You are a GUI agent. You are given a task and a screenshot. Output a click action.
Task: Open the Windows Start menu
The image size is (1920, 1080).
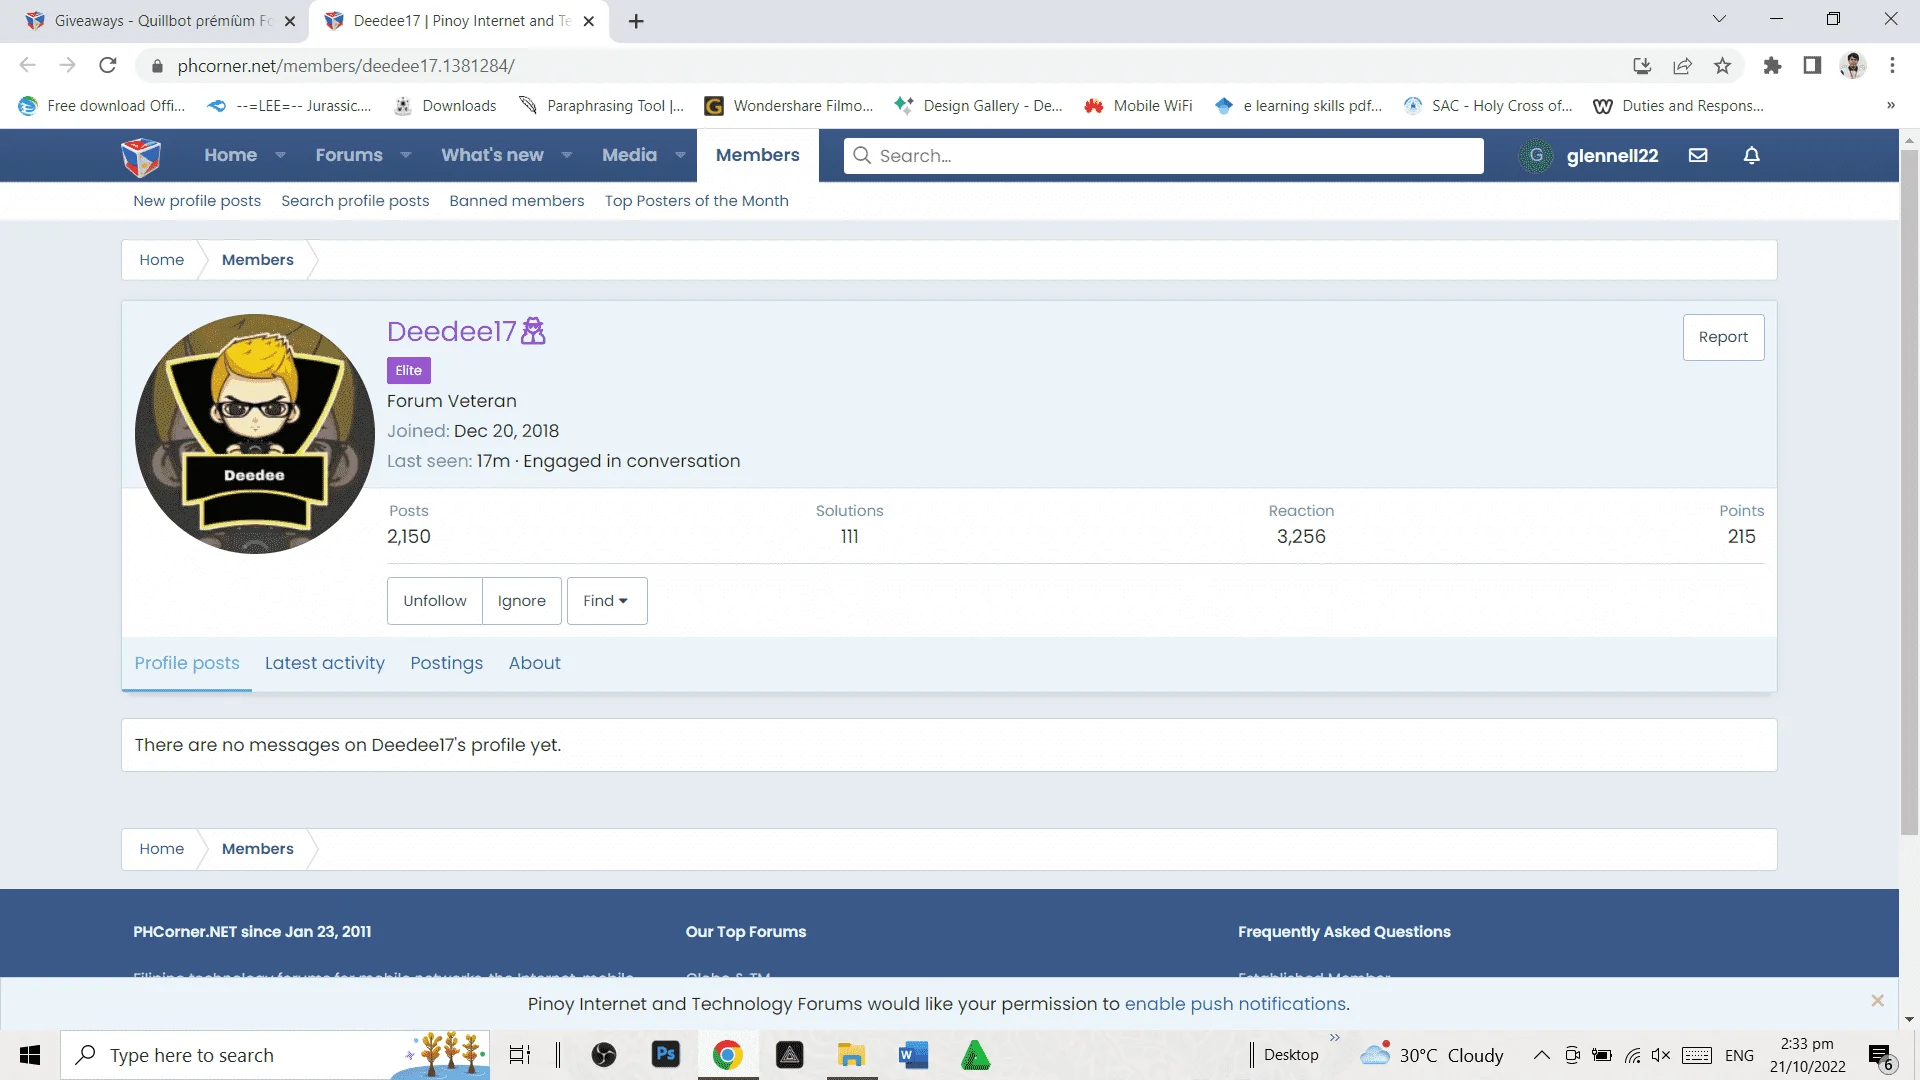pos(30,1055)
